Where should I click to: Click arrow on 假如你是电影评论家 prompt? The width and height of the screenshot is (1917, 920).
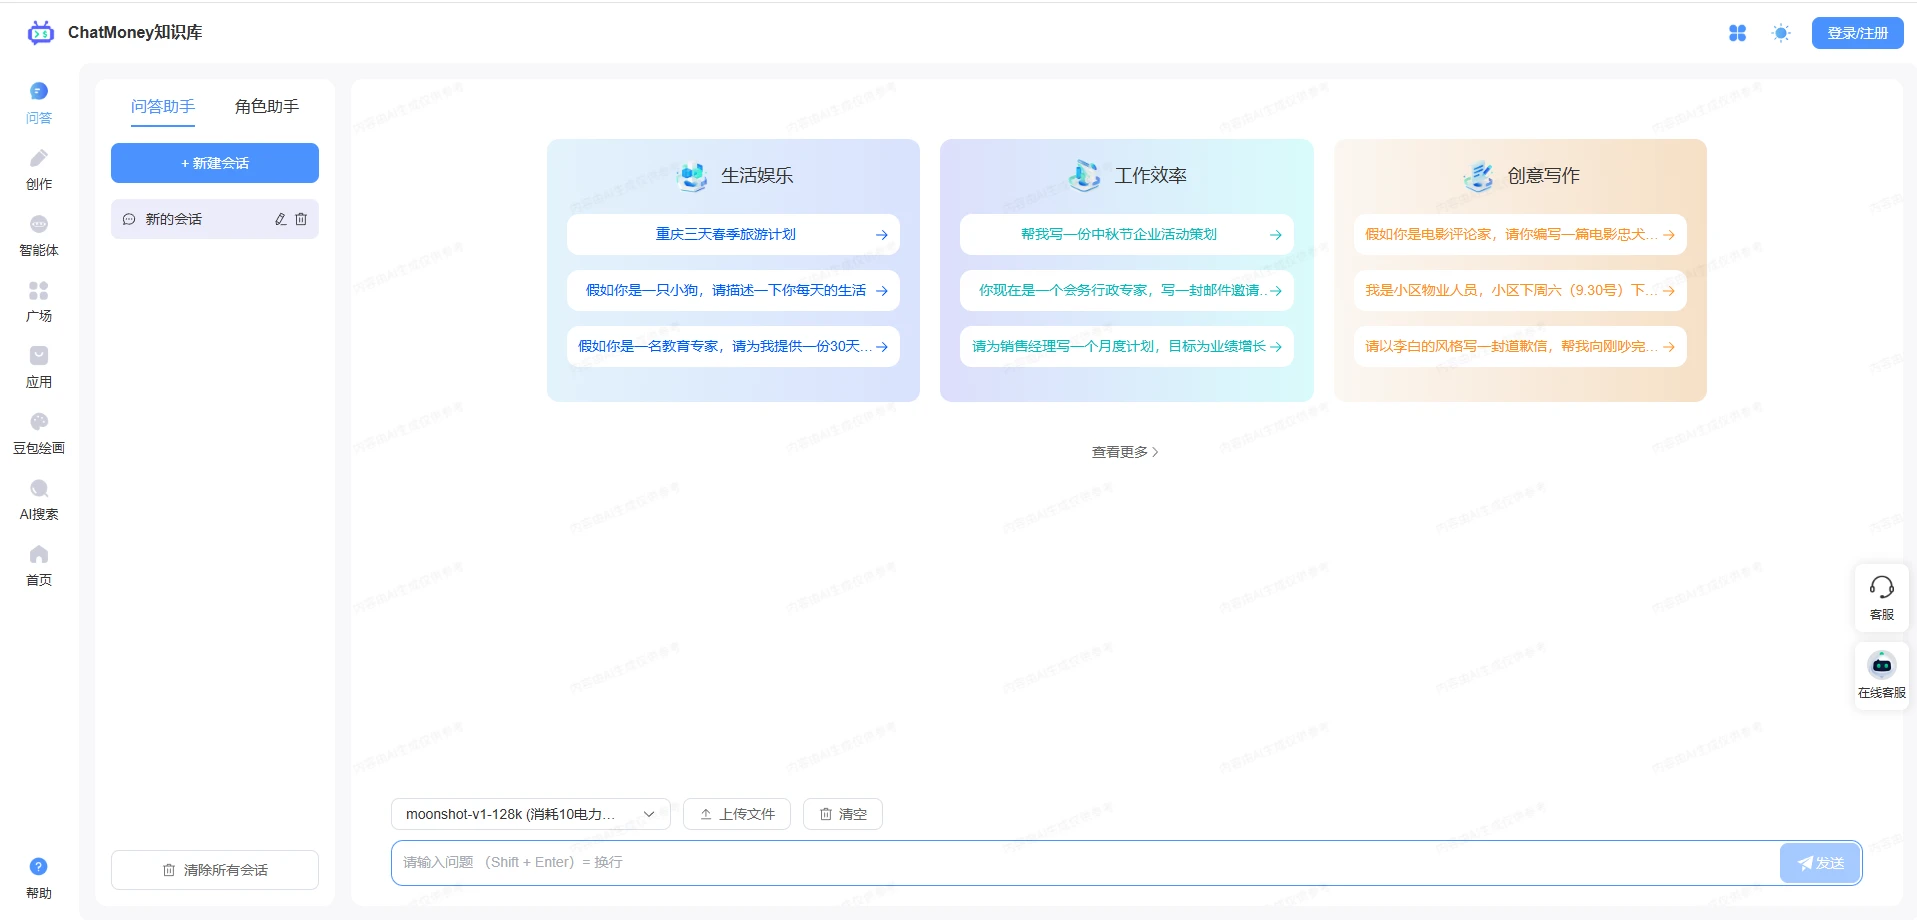click(1669, 235)
